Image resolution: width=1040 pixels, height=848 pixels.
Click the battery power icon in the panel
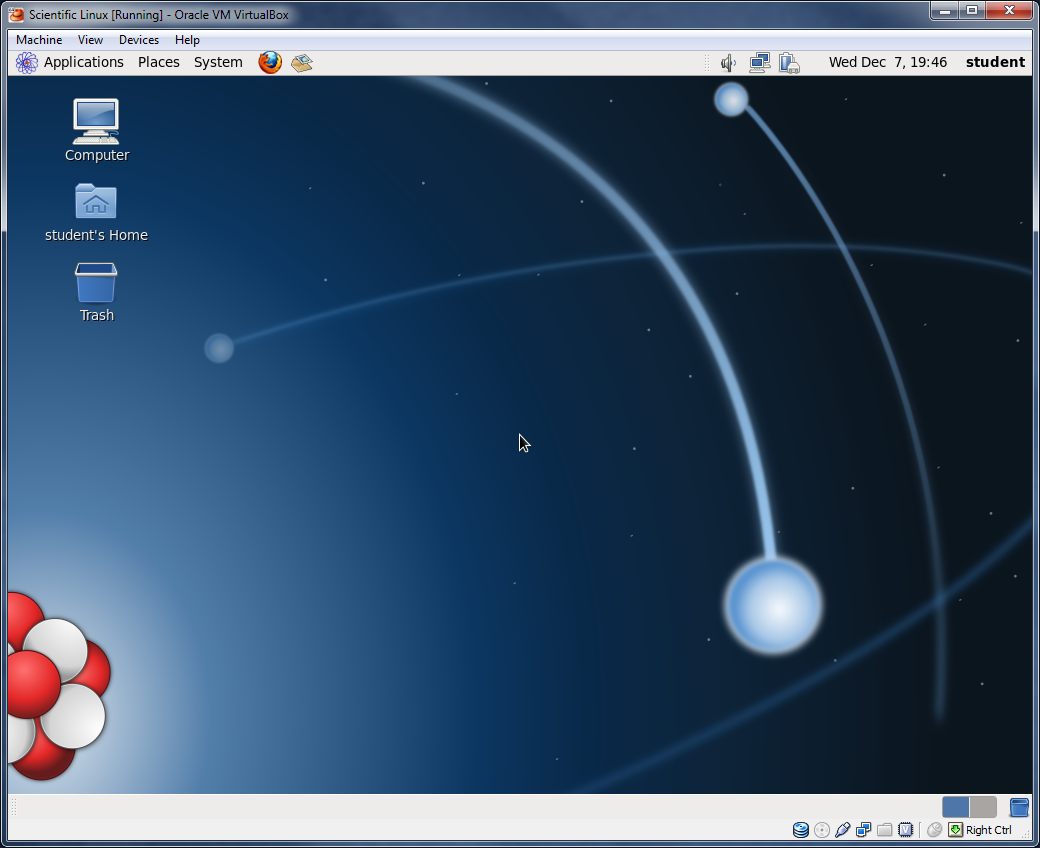coord(789,63)
